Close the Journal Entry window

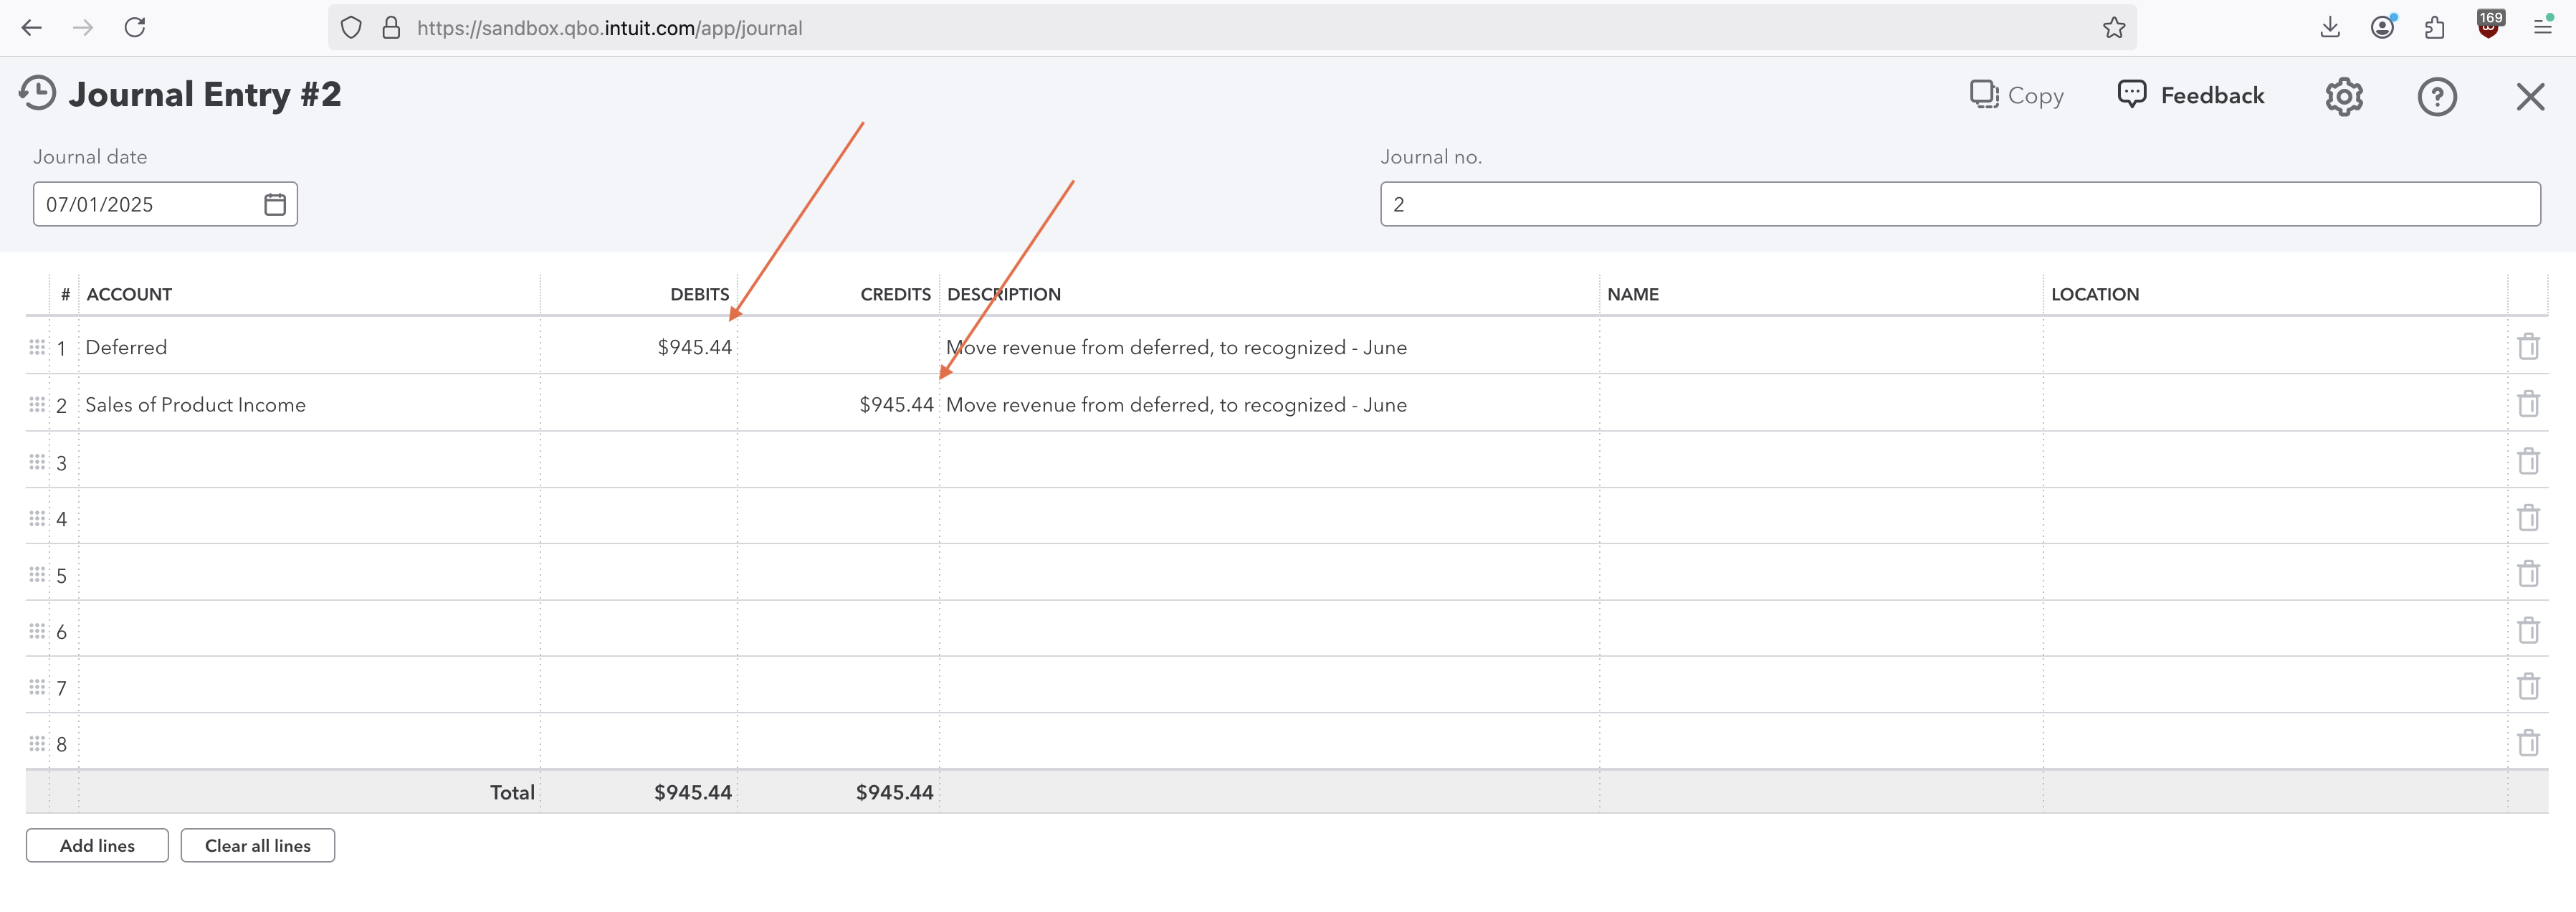[x=2530, y=97]
